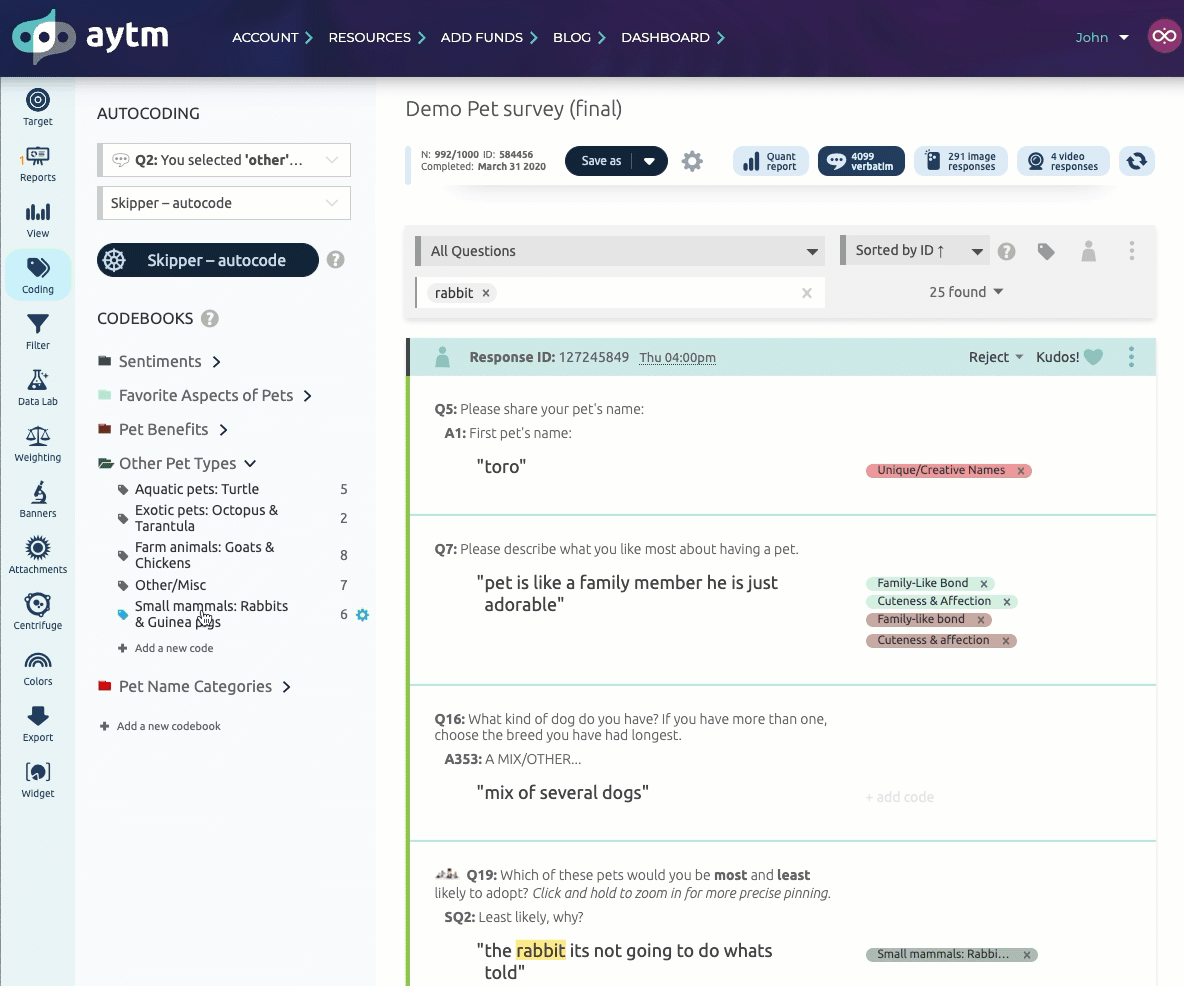Open the Export download icon
Screen dimensions: 1184x986
click(x=38, y=723)
